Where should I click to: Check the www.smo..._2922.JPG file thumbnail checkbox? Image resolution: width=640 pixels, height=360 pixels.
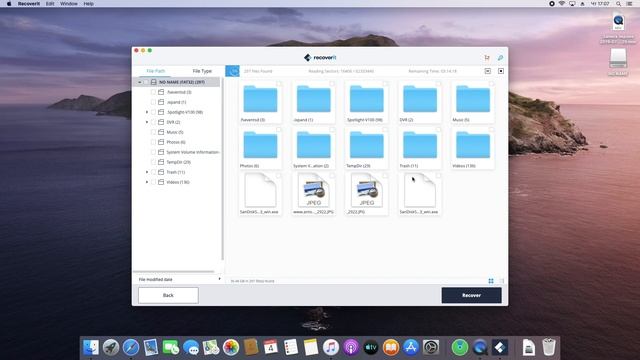click(332, 176)
